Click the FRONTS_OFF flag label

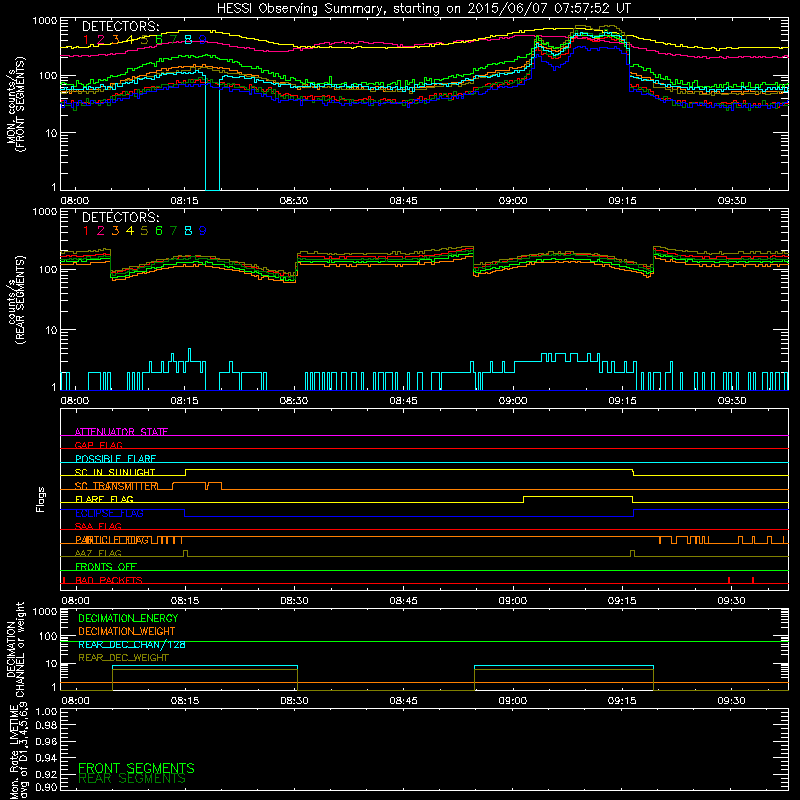click(106, 566)
